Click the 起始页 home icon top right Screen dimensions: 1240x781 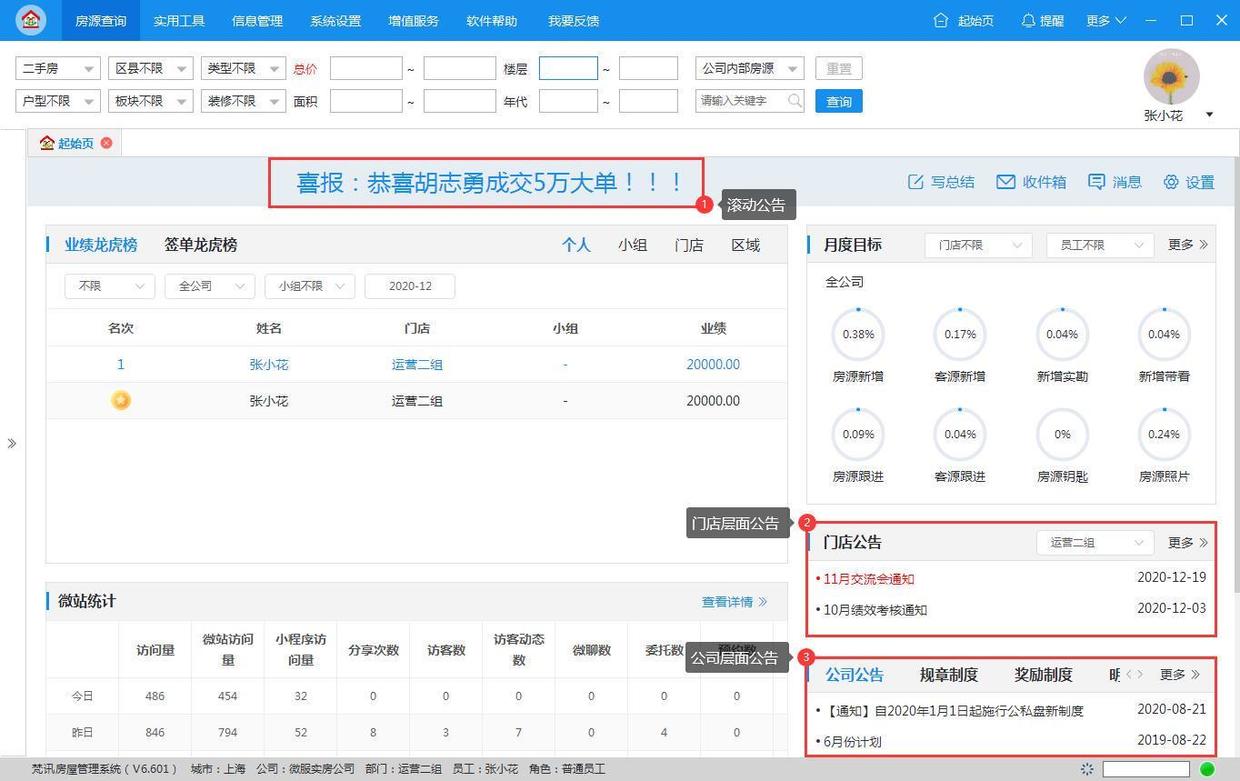pyautogui.click(x=941, y=20)
